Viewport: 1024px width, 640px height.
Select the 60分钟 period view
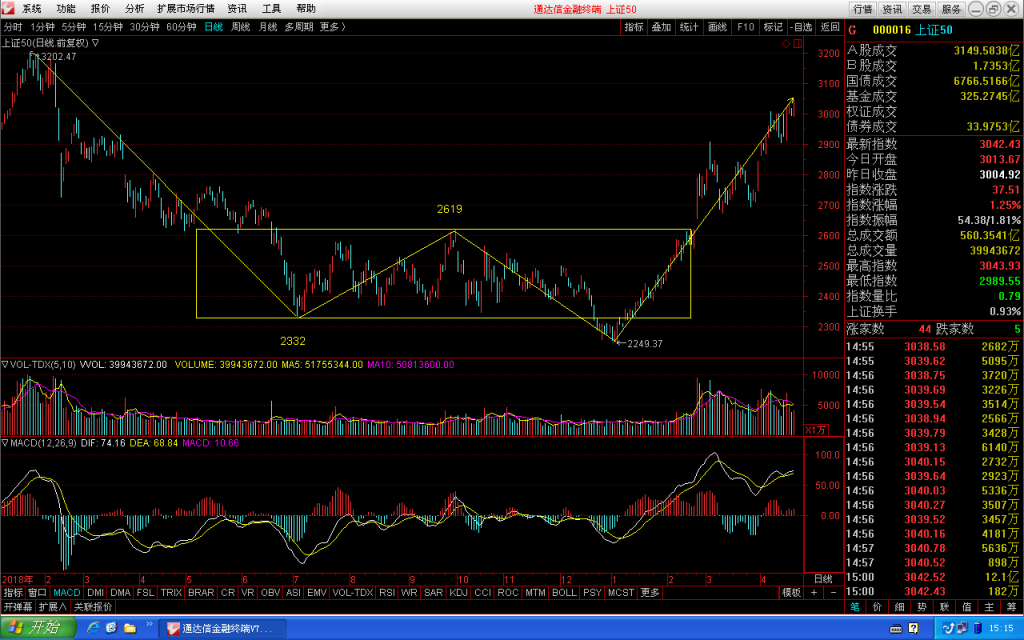tap(181, 27)
